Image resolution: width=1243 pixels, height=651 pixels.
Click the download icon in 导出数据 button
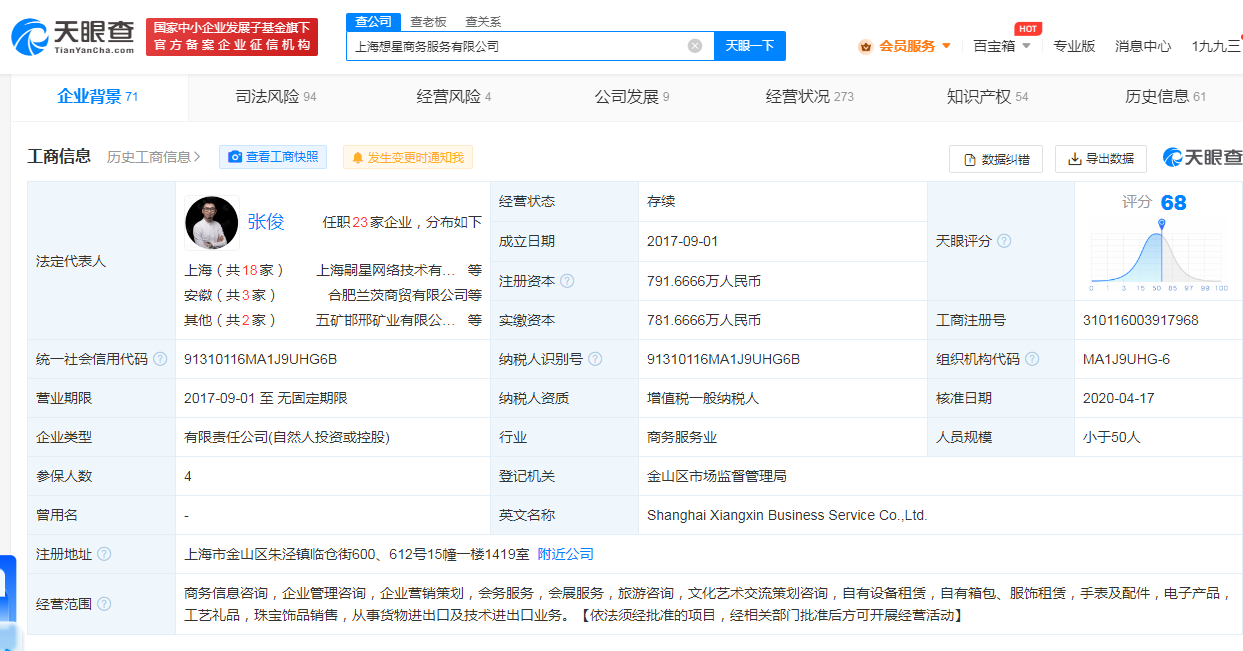tap(1075, 159)
